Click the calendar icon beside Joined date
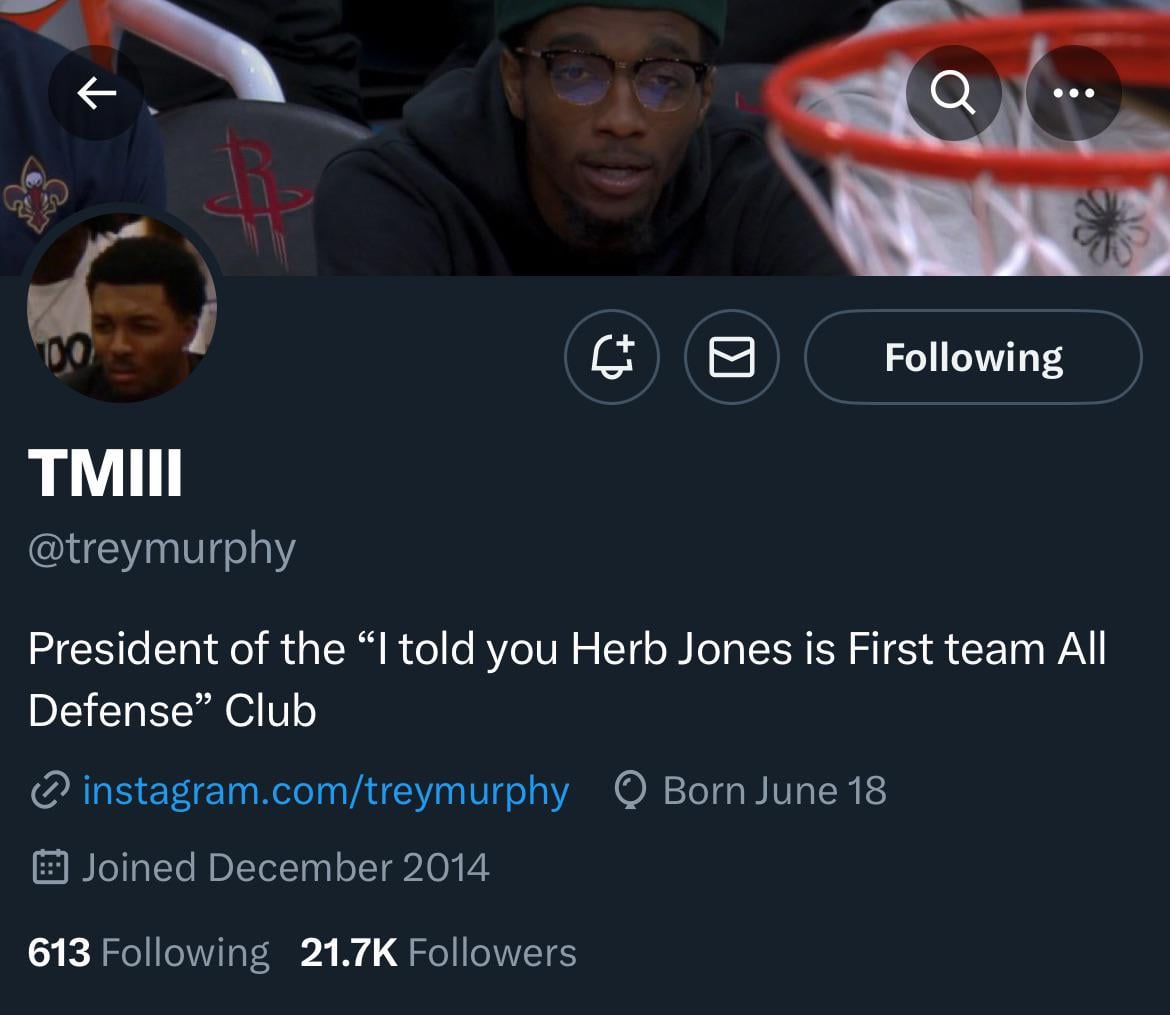The image size is (1170, 1015). click(x=49, y=867)
